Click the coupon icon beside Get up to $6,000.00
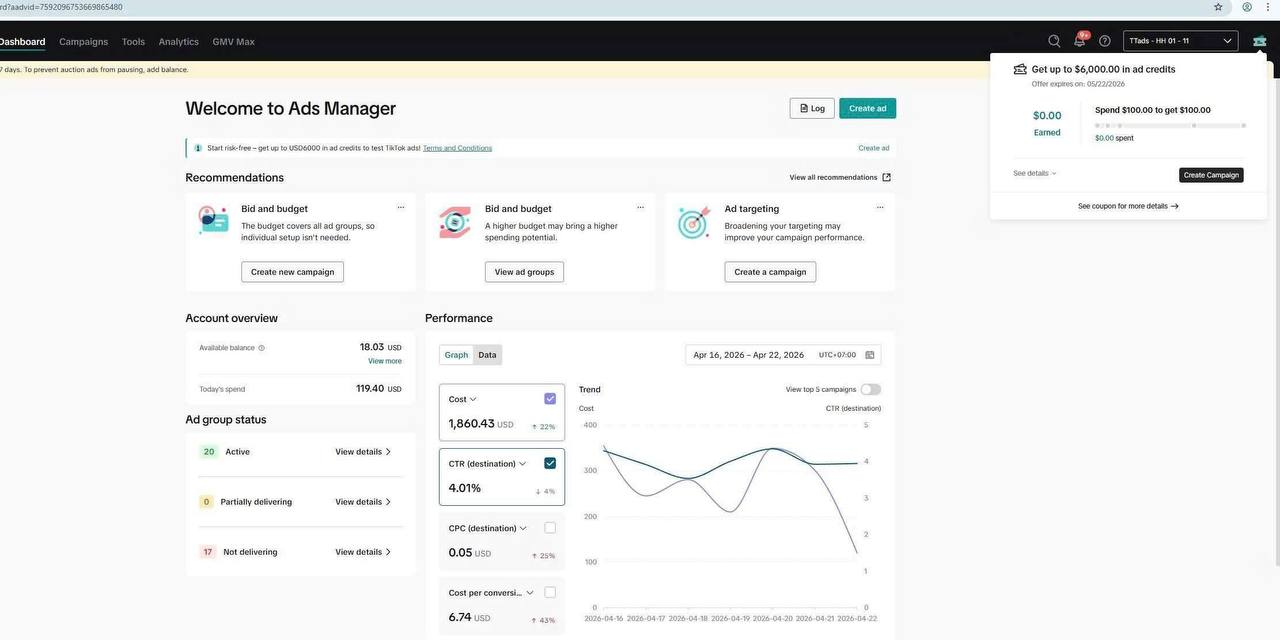Image resolution: width=1280 pixels, height=640 pixels. 1020,70
